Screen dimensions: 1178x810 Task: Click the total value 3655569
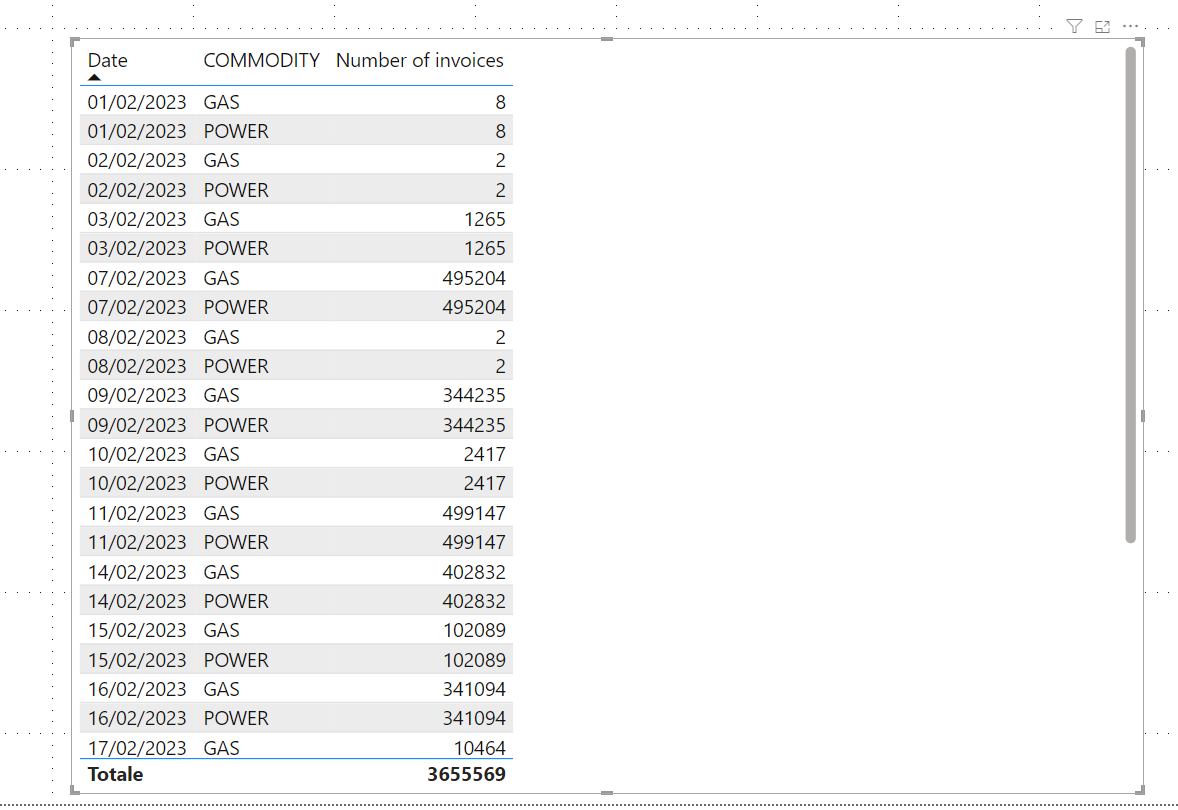[466, 775]
